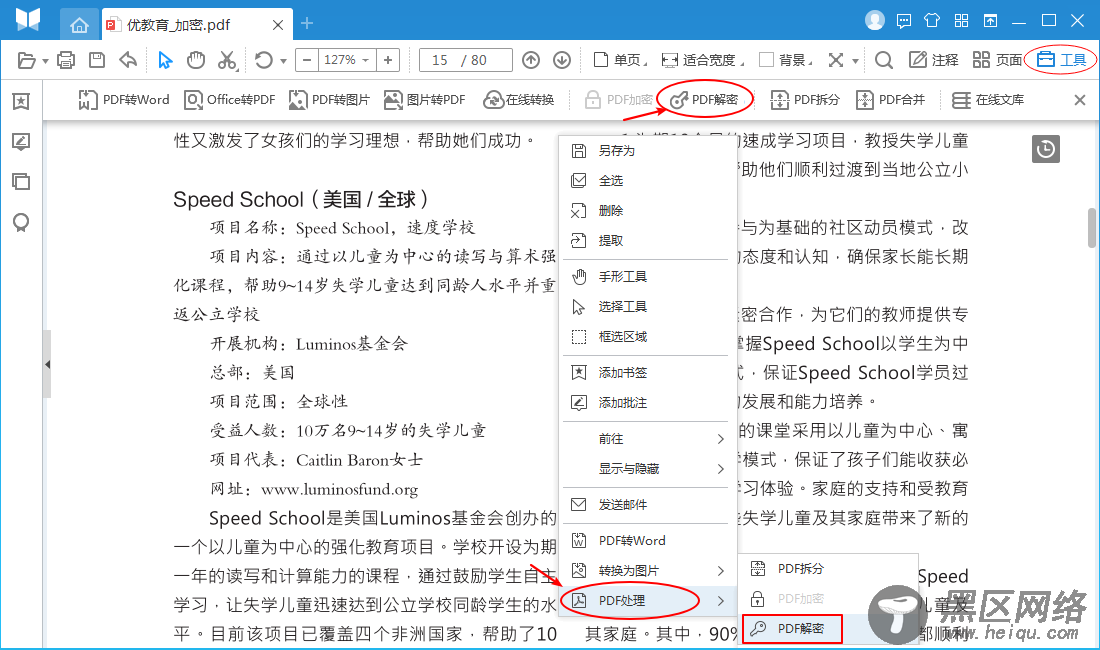Open the 127% zoom level dropdown
Viewport: 1100px width, 650px height.
click(347, 60)
